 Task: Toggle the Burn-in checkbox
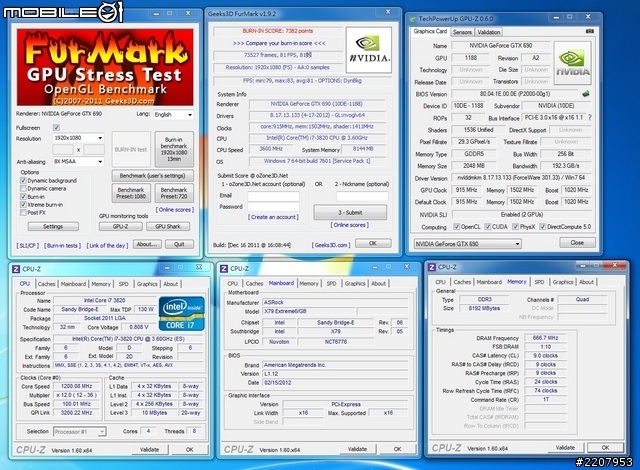pyautogui.click(x=23, y=197)
